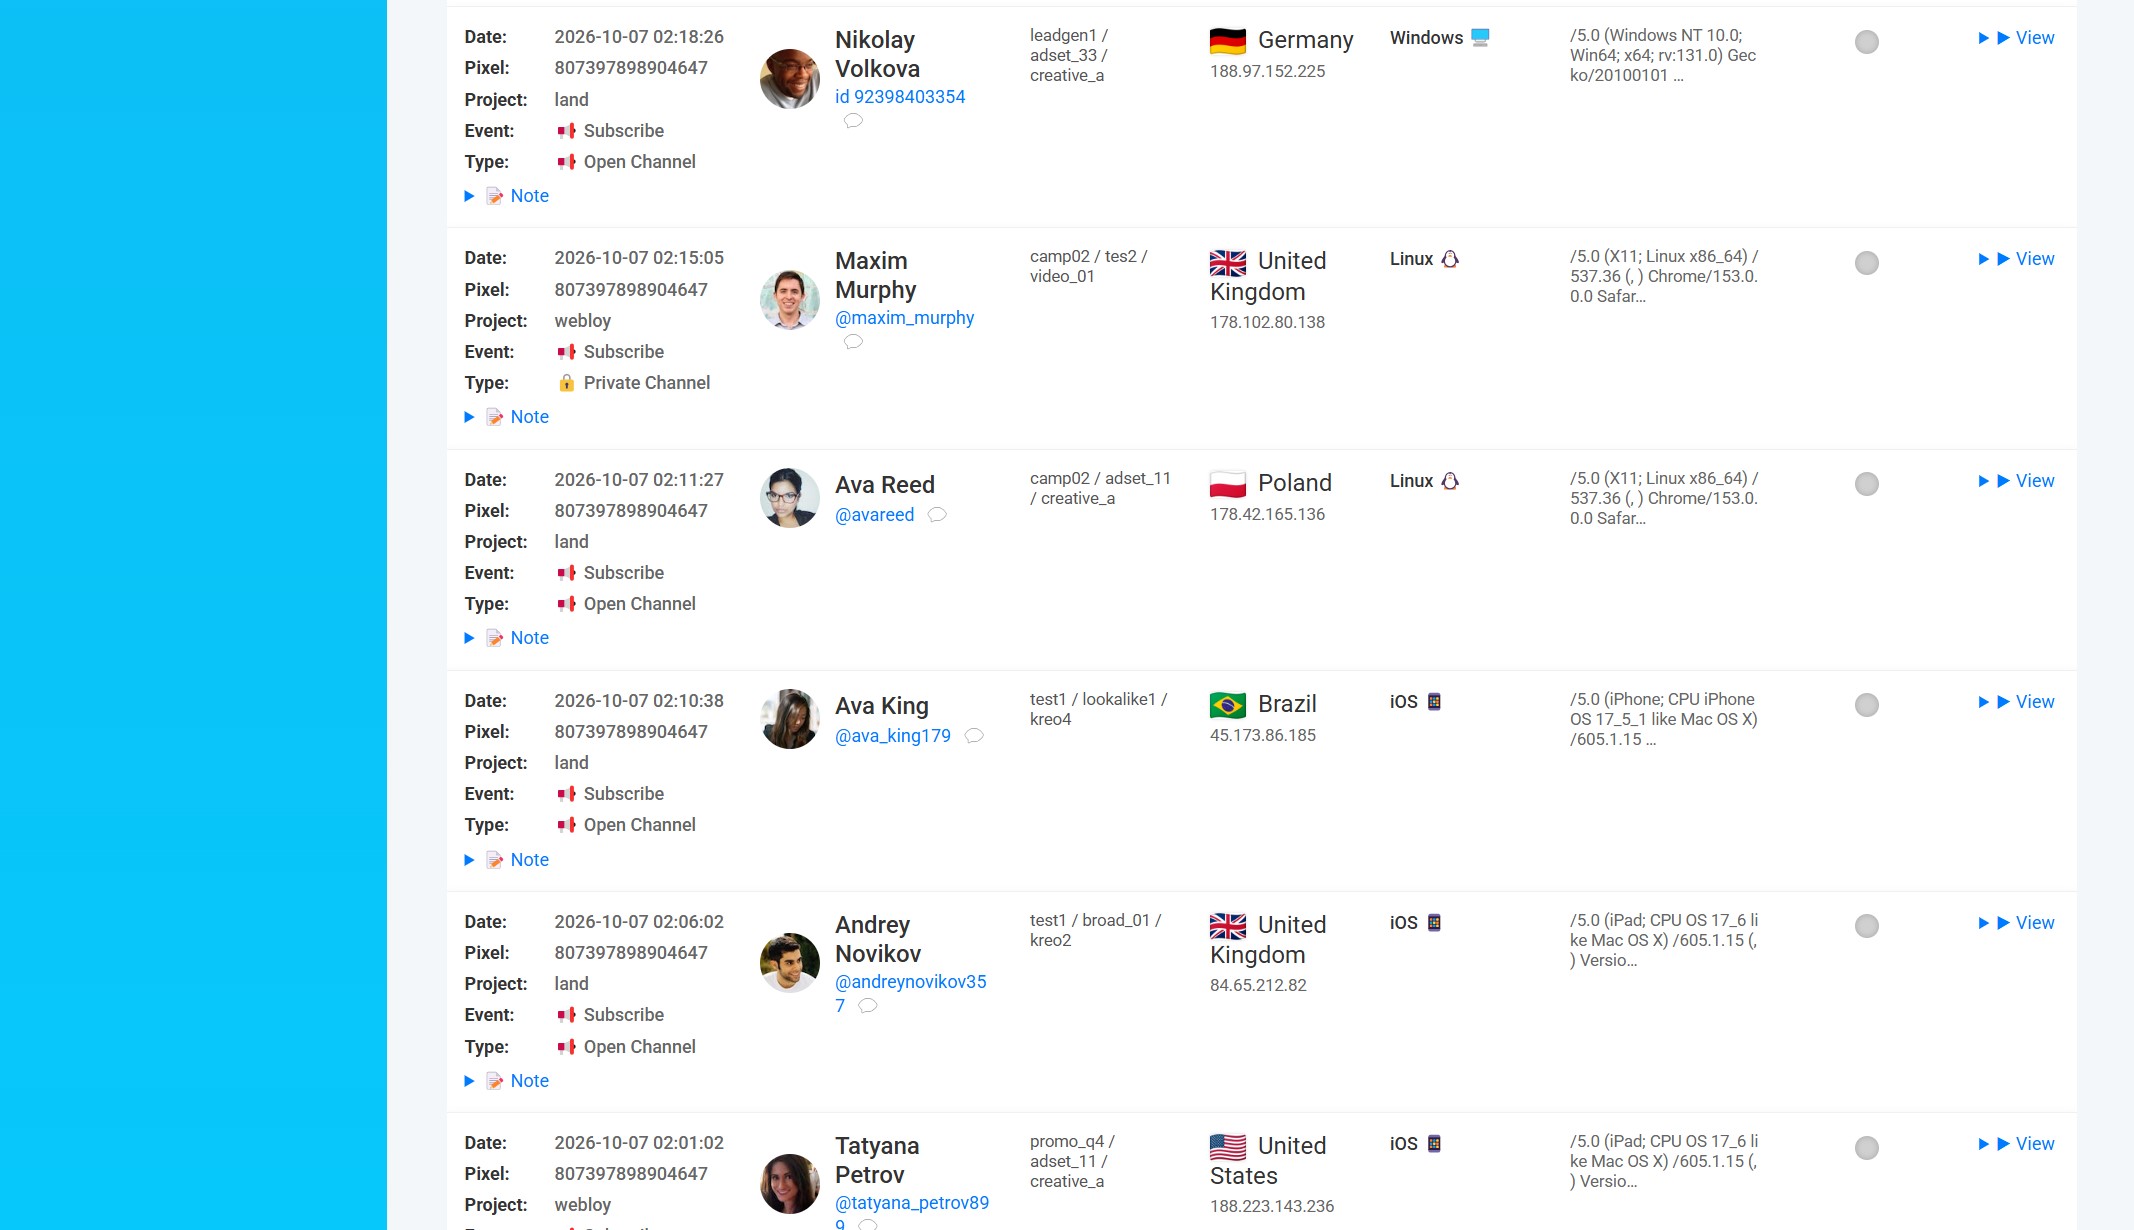Click the Poland flag icon
Viewport: 2134px width, 1230px height.
(x=1228, y=484)
